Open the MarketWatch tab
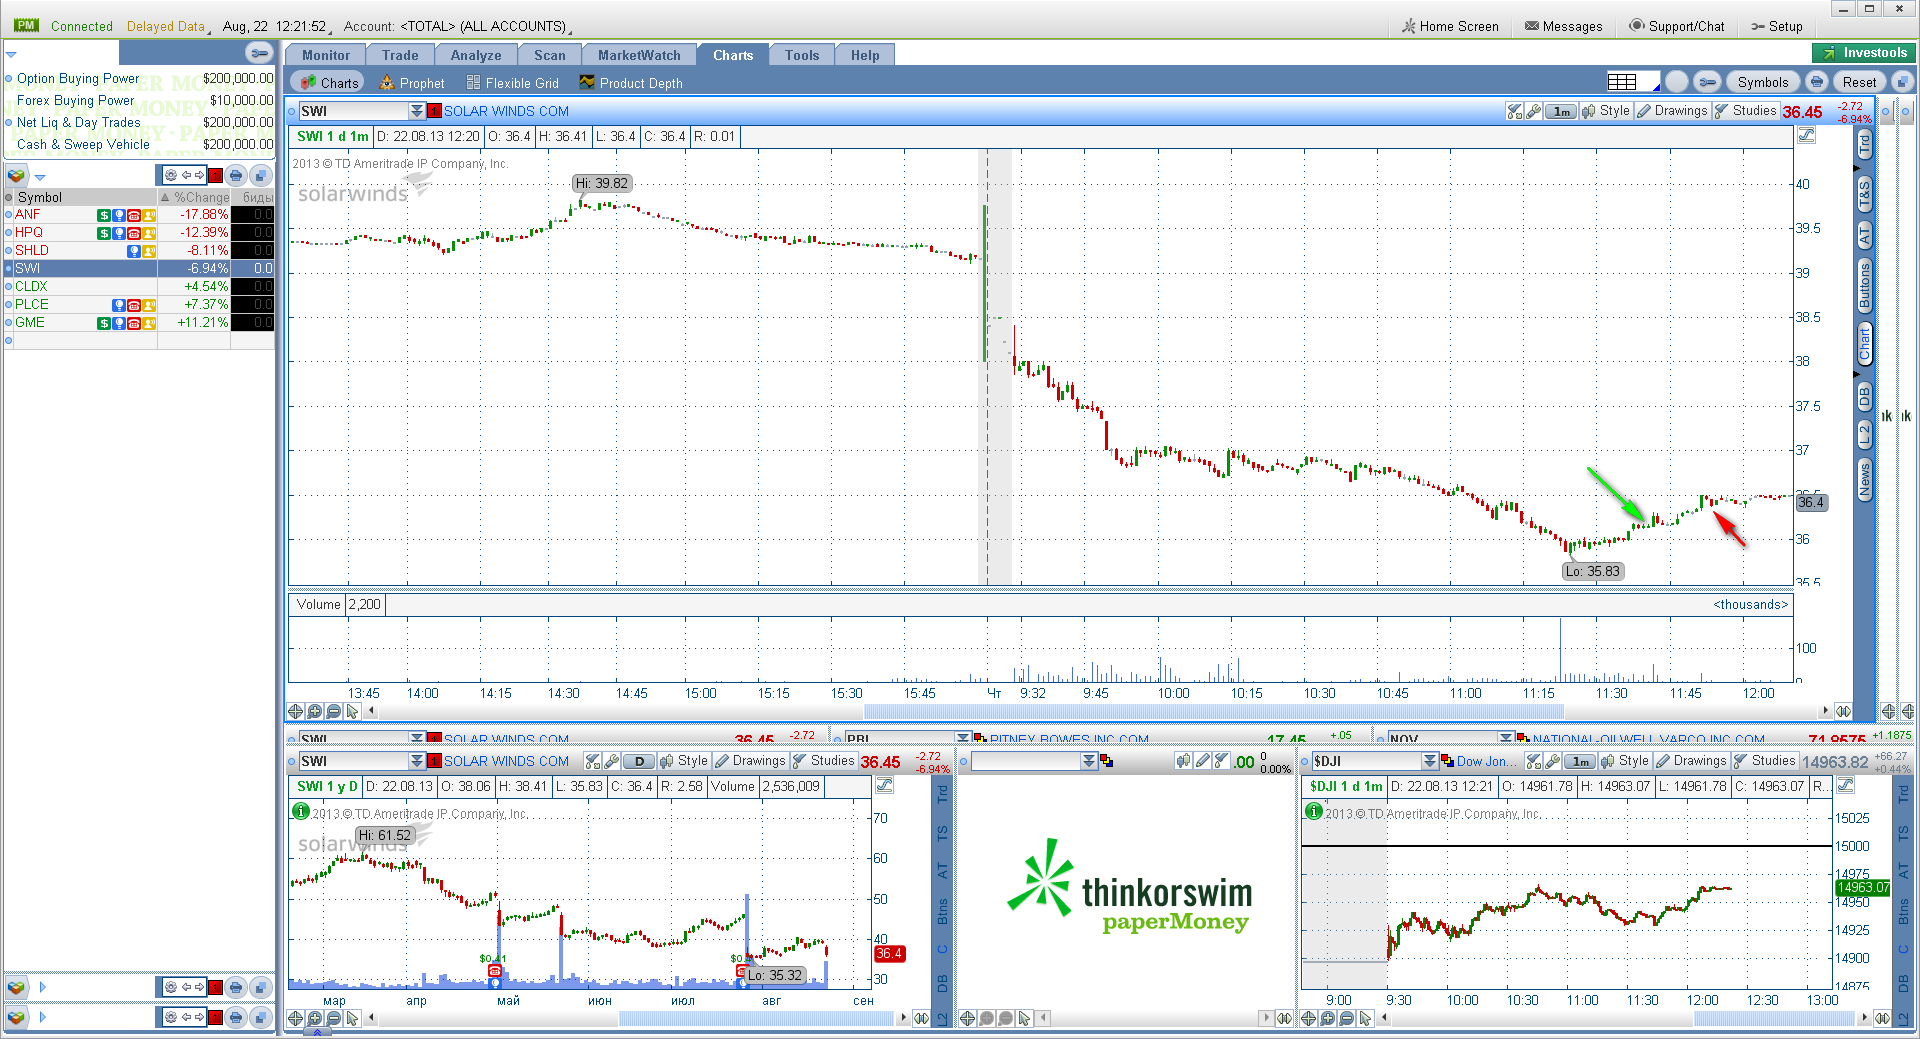 click(639, 55)
